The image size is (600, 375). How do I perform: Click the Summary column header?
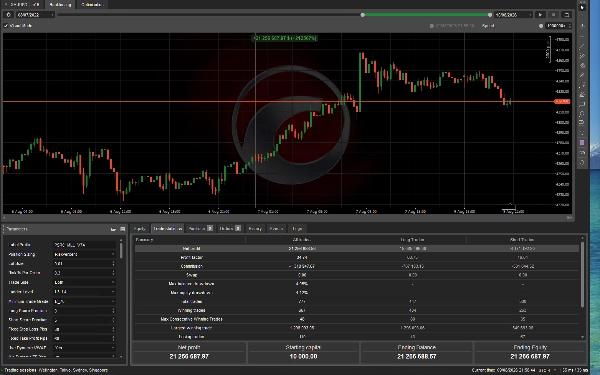(144, 240)
